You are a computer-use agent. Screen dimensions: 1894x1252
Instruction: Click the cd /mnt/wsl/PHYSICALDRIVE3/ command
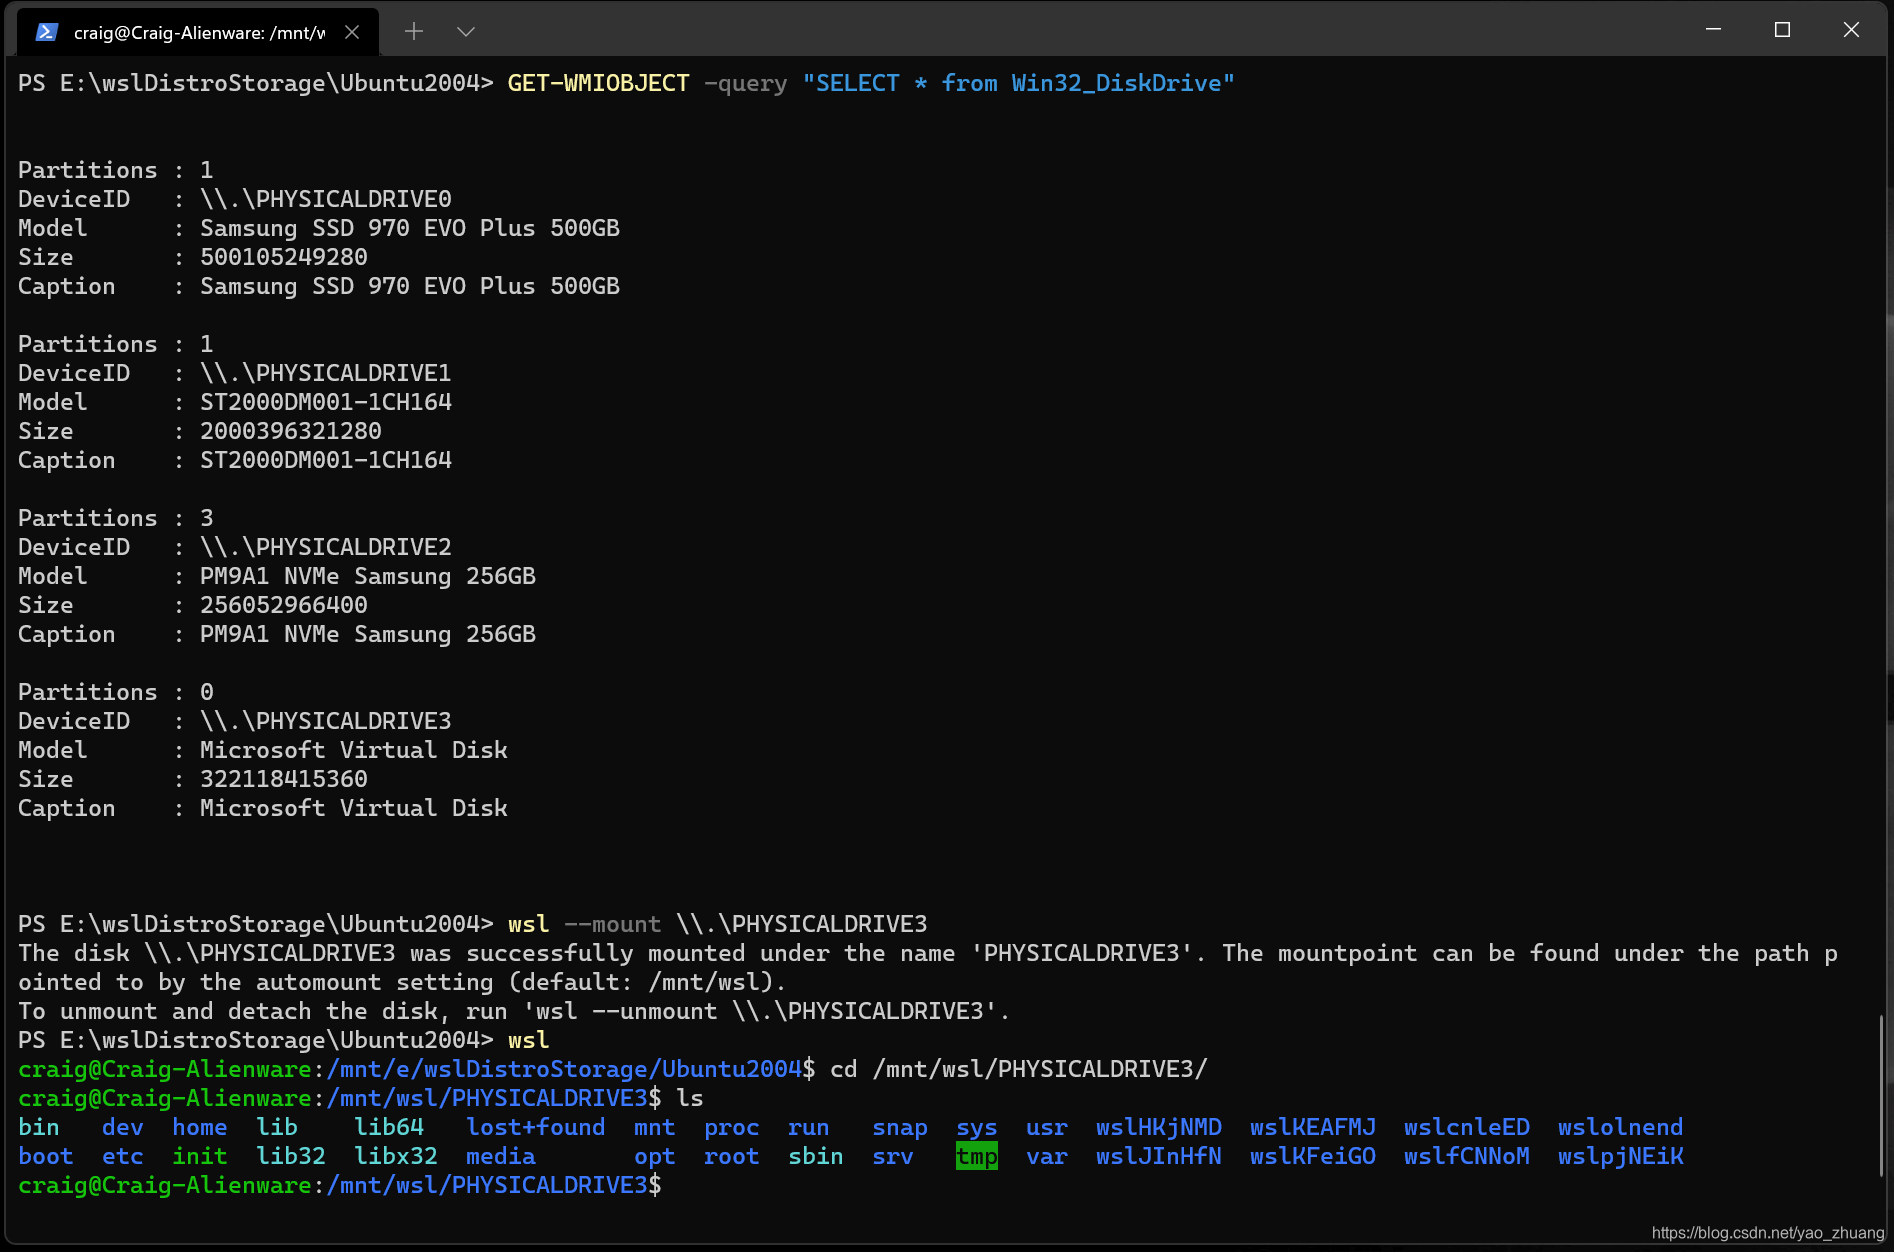coord(1019,1069)
